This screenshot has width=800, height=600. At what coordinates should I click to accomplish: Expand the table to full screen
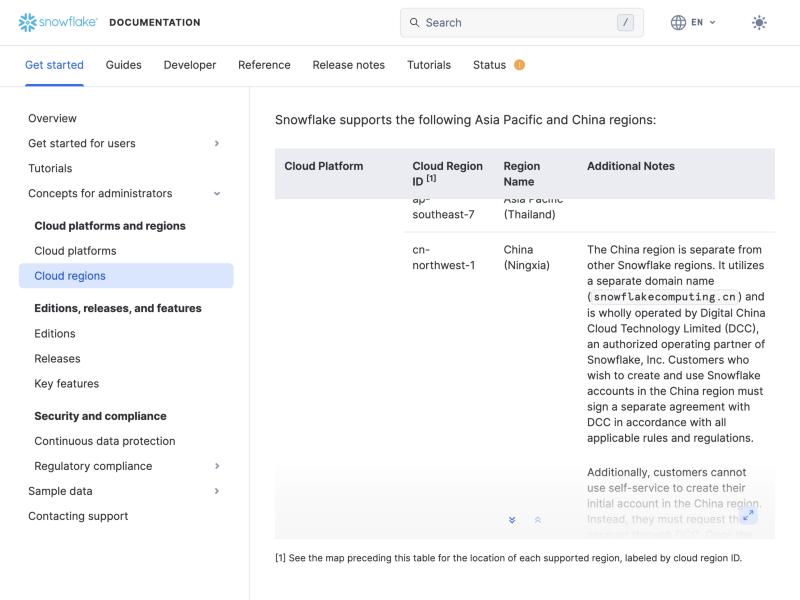click(748, 515)
